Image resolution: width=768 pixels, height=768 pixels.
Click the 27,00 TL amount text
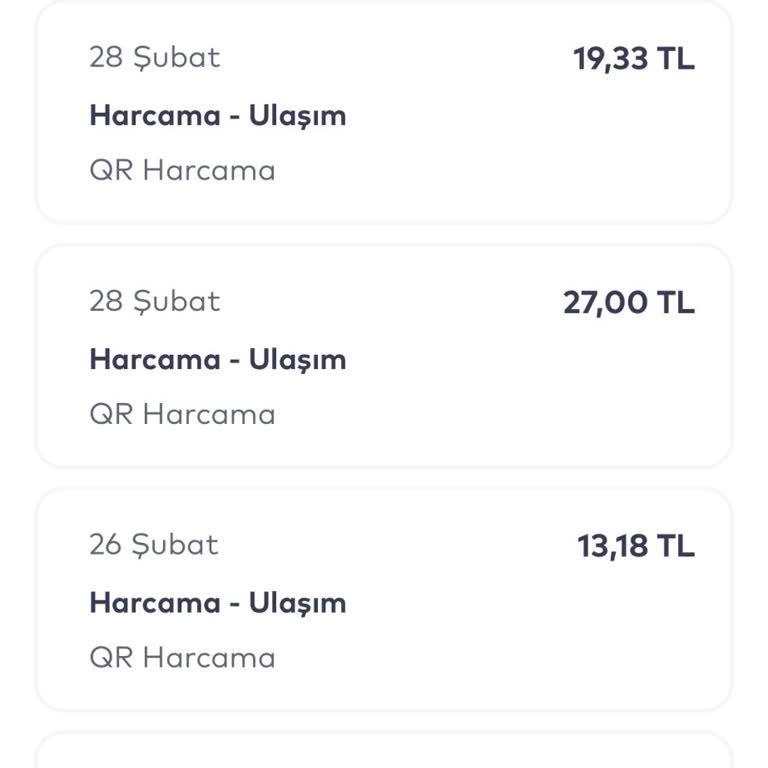628,303
